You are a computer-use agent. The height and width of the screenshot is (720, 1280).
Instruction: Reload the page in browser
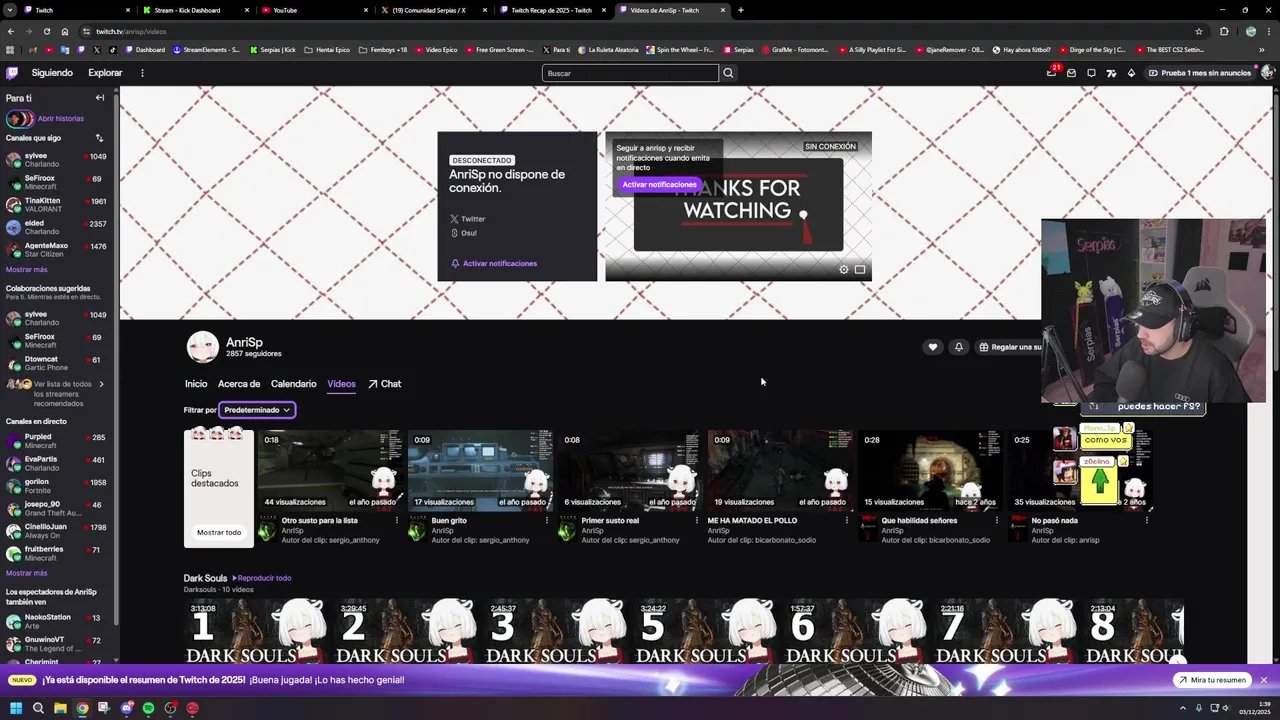click(x=46, y=31)
